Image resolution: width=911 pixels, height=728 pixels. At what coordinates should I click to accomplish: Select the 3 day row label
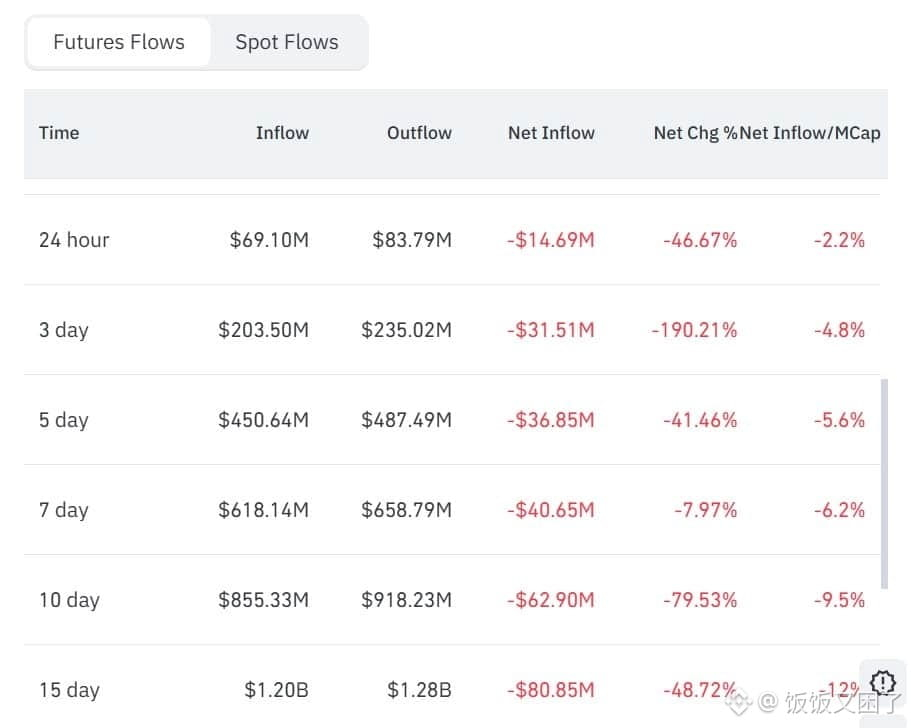64,330
